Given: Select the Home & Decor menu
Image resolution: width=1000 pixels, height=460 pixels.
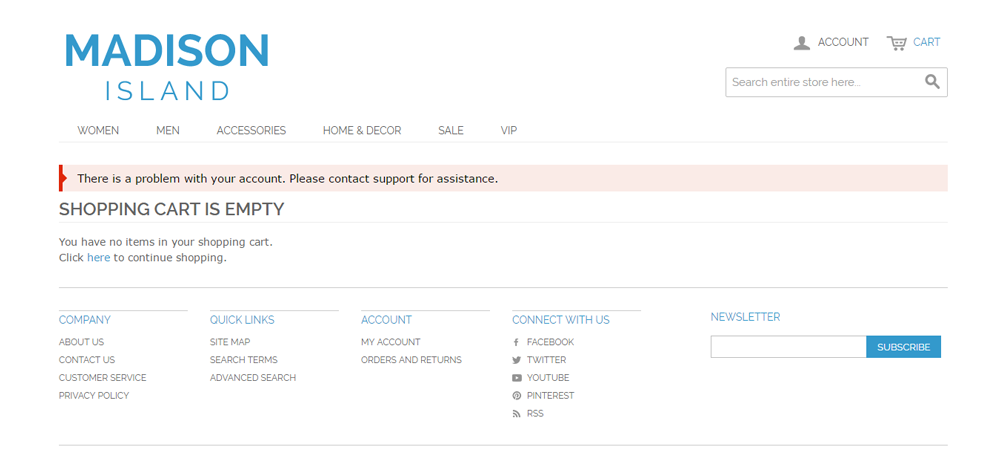Looking at the screenshot, I should 362,130.
